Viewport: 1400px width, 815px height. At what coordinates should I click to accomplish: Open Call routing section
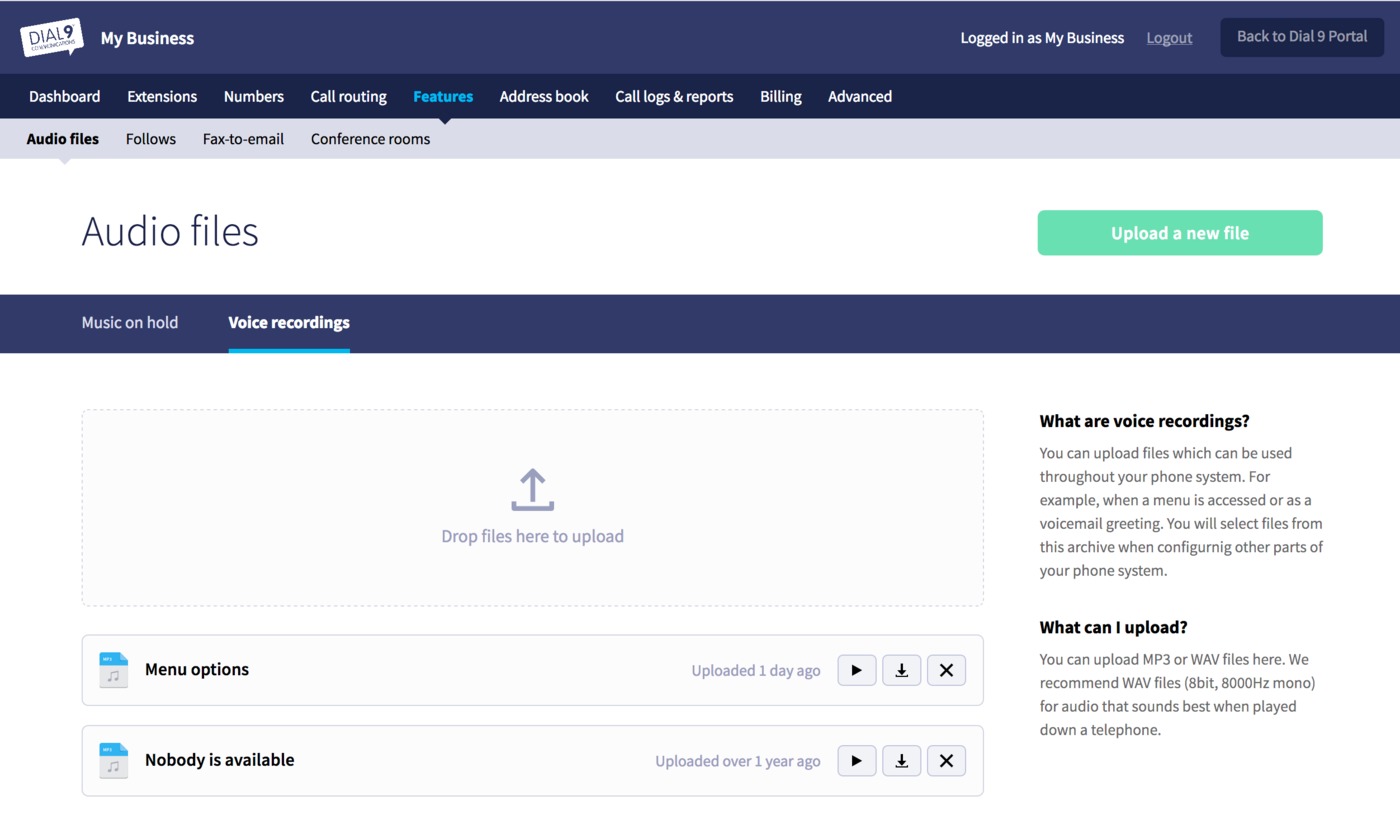(349, 96)
